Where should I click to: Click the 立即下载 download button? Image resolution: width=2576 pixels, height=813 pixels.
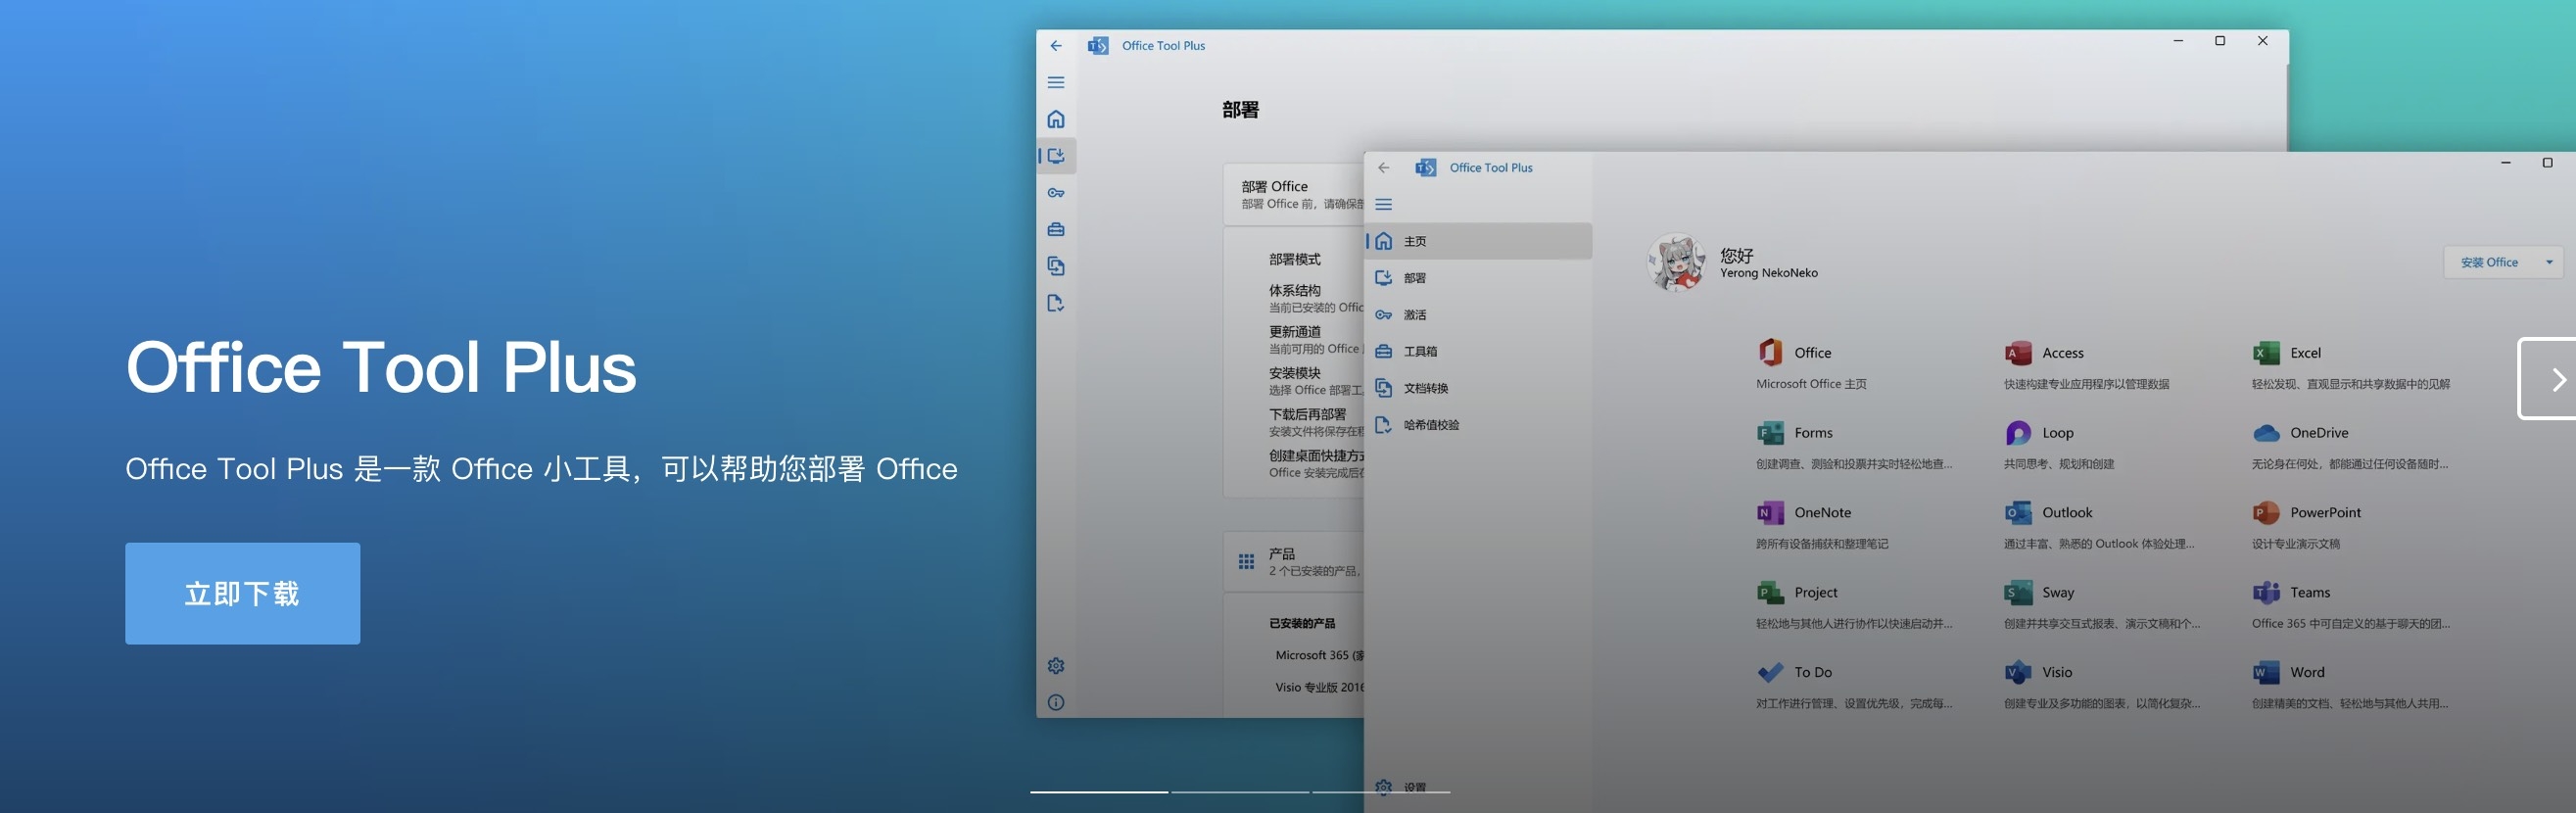coord(242,593)
